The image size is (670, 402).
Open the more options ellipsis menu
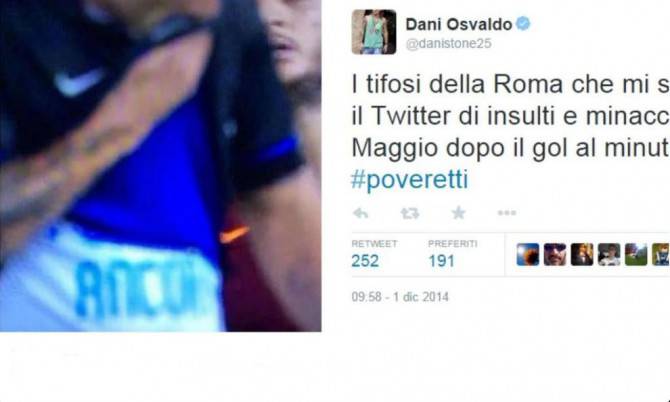pyautogui.click(x=507, y=213)
